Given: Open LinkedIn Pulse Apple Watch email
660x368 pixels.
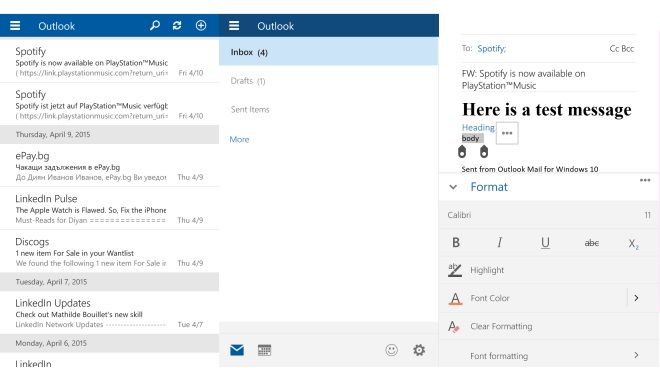Looking at the screenshot, I should (x=109, y=208).
